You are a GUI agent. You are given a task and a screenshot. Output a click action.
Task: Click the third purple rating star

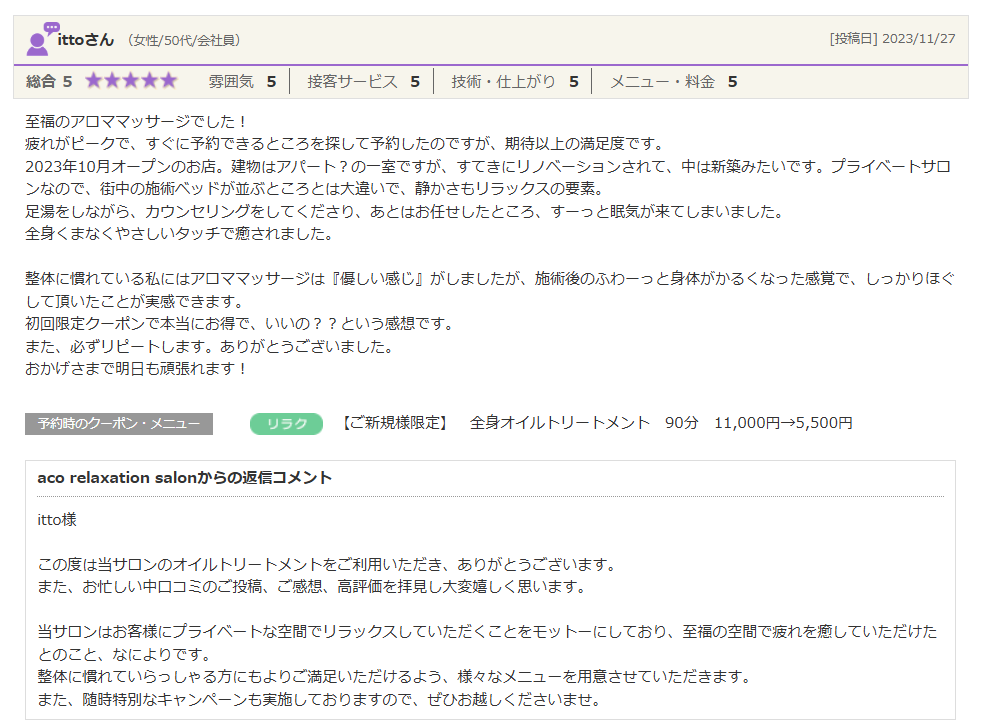tap(131, 81)
